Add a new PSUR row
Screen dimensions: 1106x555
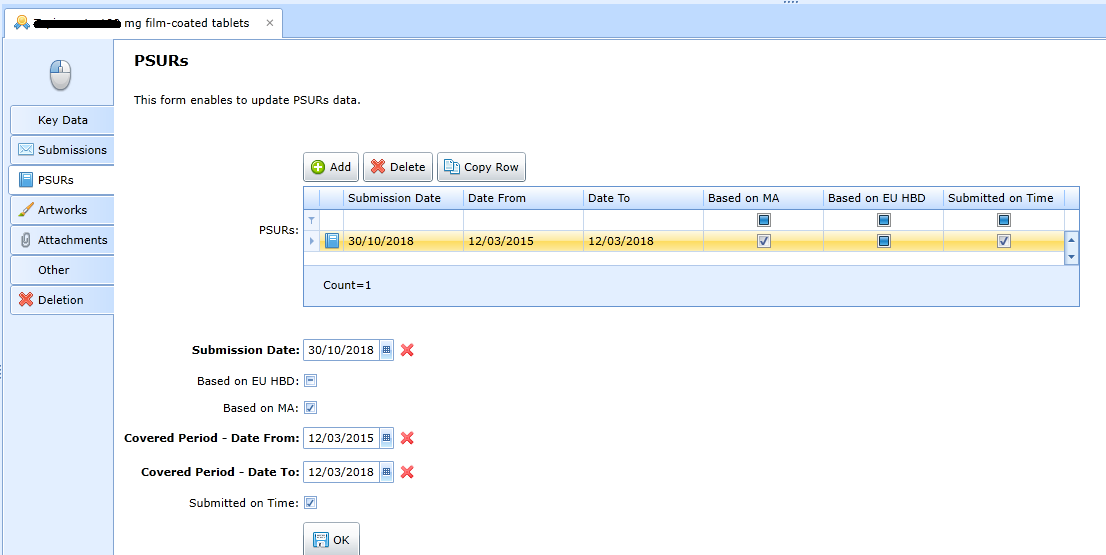(x=331, y=167)
